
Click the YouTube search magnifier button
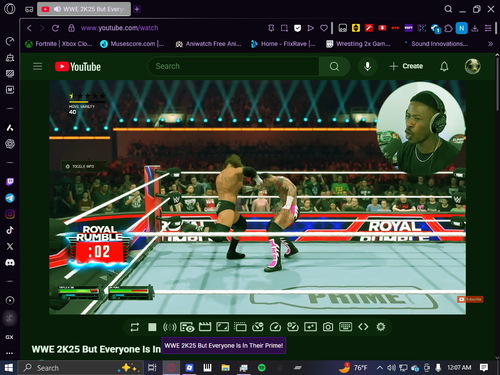tap(334, 66)
